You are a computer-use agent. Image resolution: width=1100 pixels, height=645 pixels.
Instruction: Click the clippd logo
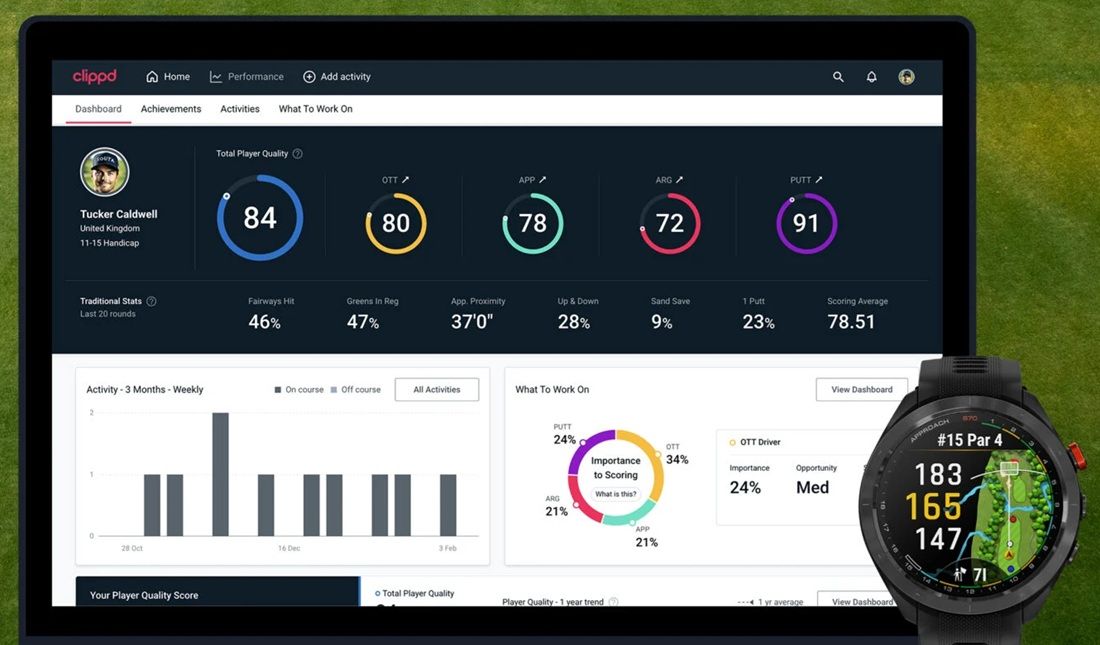tap(95, 77)
